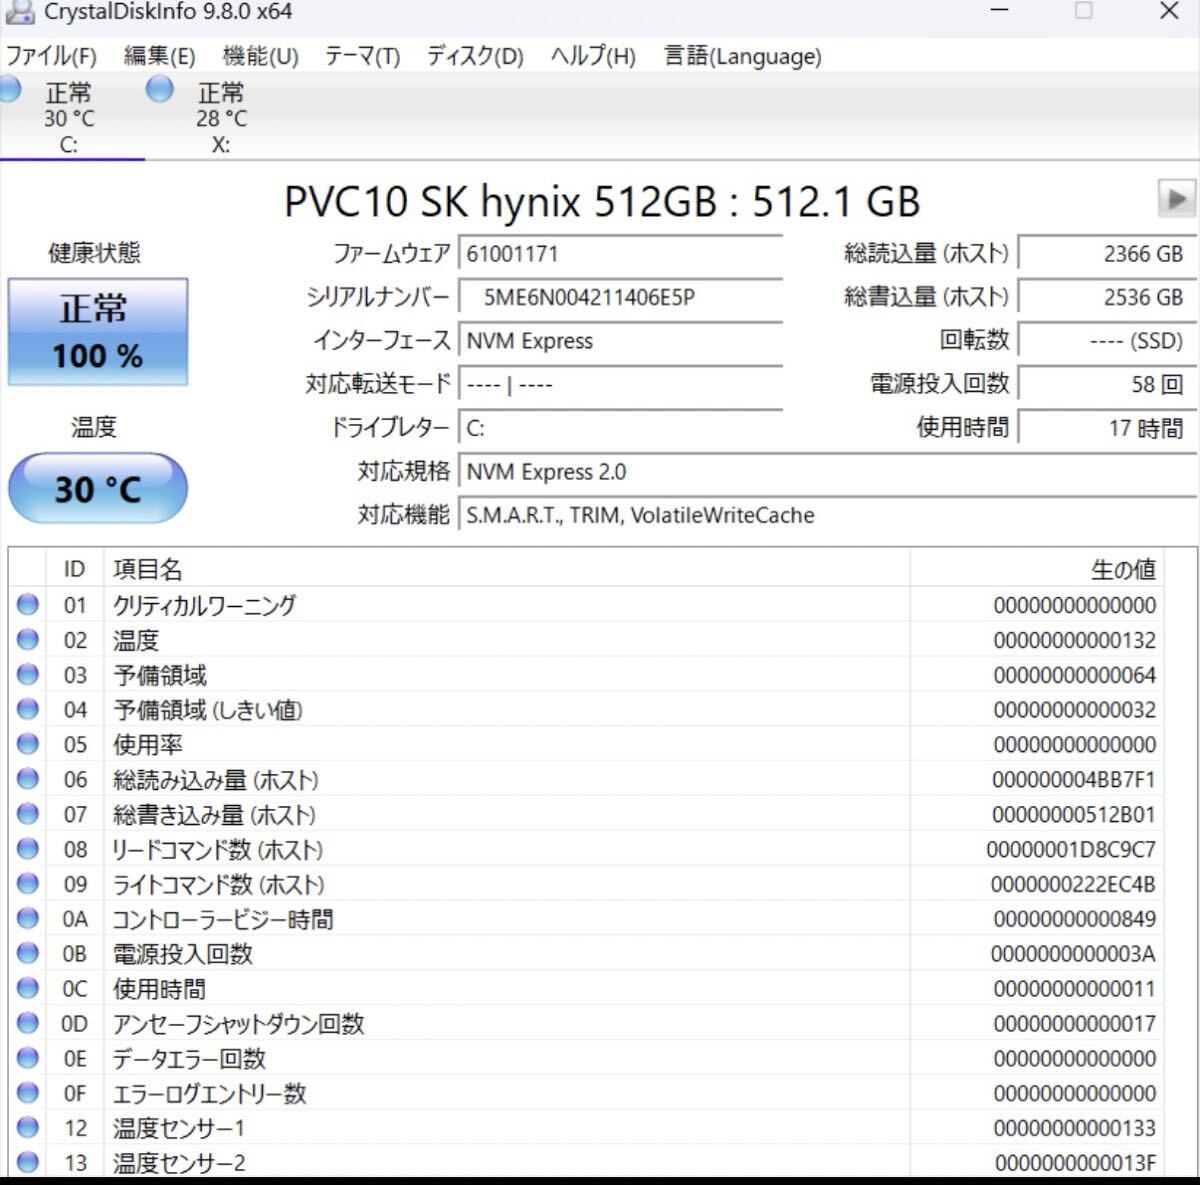Click the 正常 100 % health status button
The height and width of the screenshot is (1185, 1200).
click(x=97, y=332)
